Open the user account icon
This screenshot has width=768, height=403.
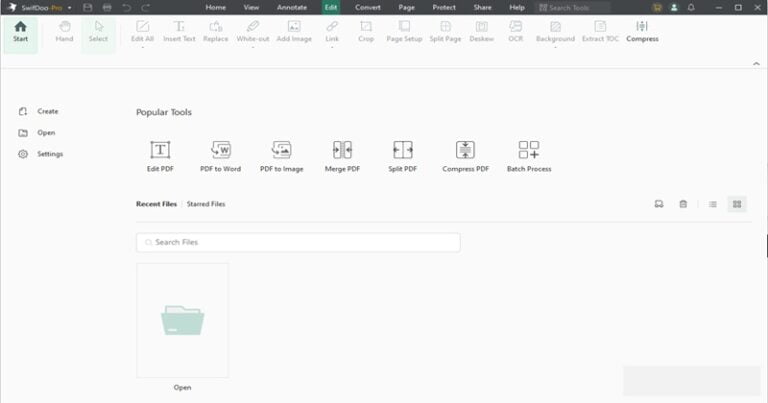pos(674,7)
